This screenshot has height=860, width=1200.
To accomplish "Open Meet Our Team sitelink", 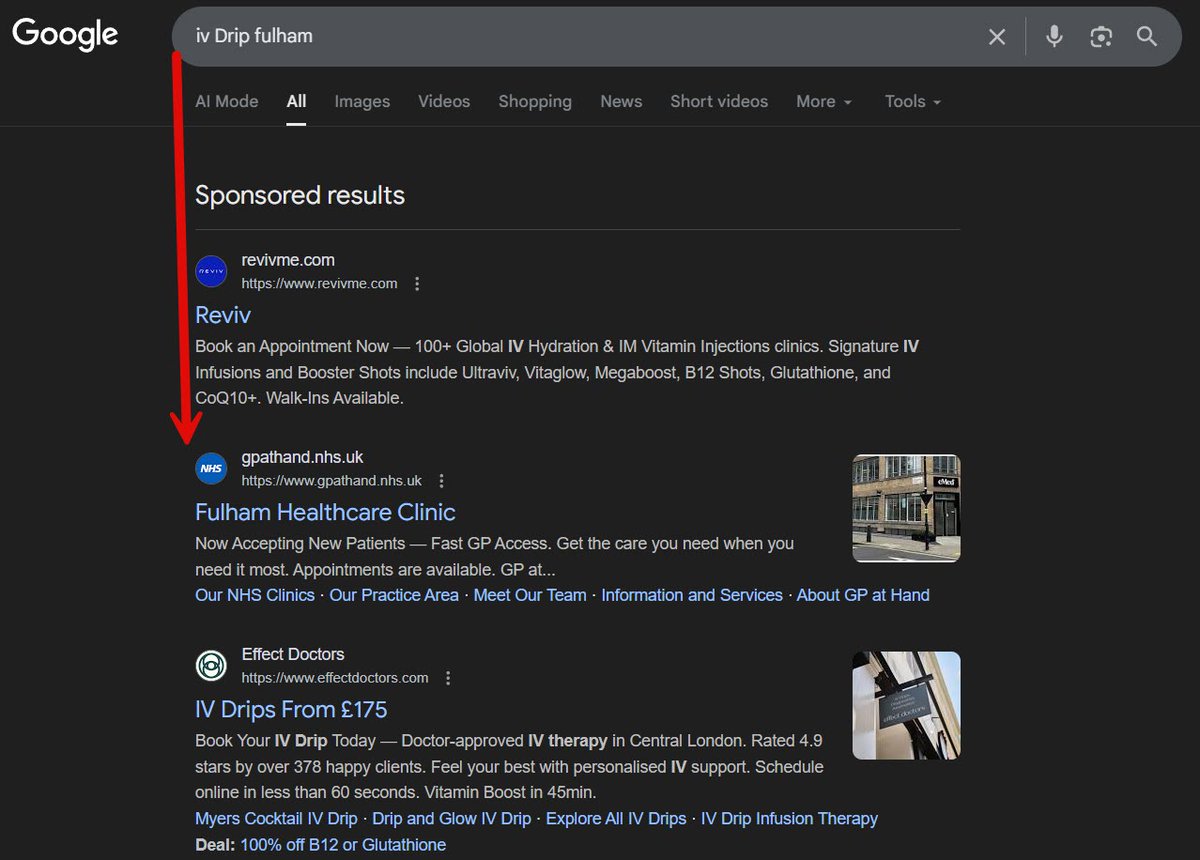I will (530, 595).
